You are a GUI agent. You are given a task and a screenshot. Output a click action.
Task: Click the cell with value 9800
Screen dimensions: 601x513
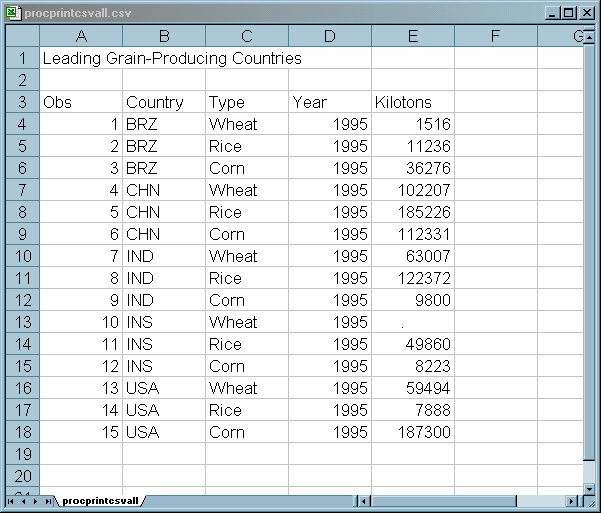click(413, 300)
